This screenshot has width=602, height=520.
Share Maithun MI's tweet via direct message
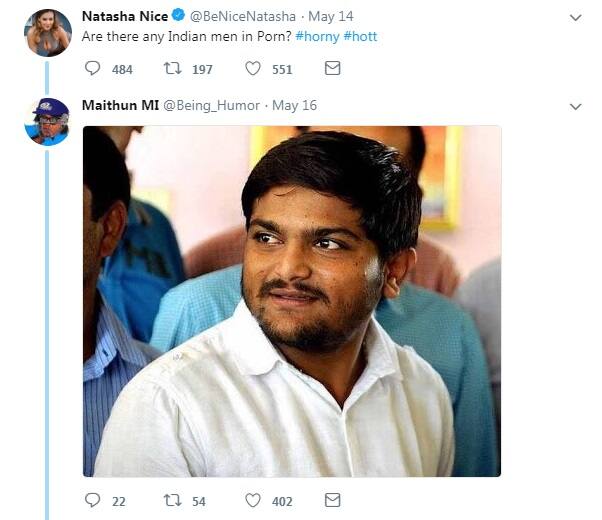click(x=333, y=500)
